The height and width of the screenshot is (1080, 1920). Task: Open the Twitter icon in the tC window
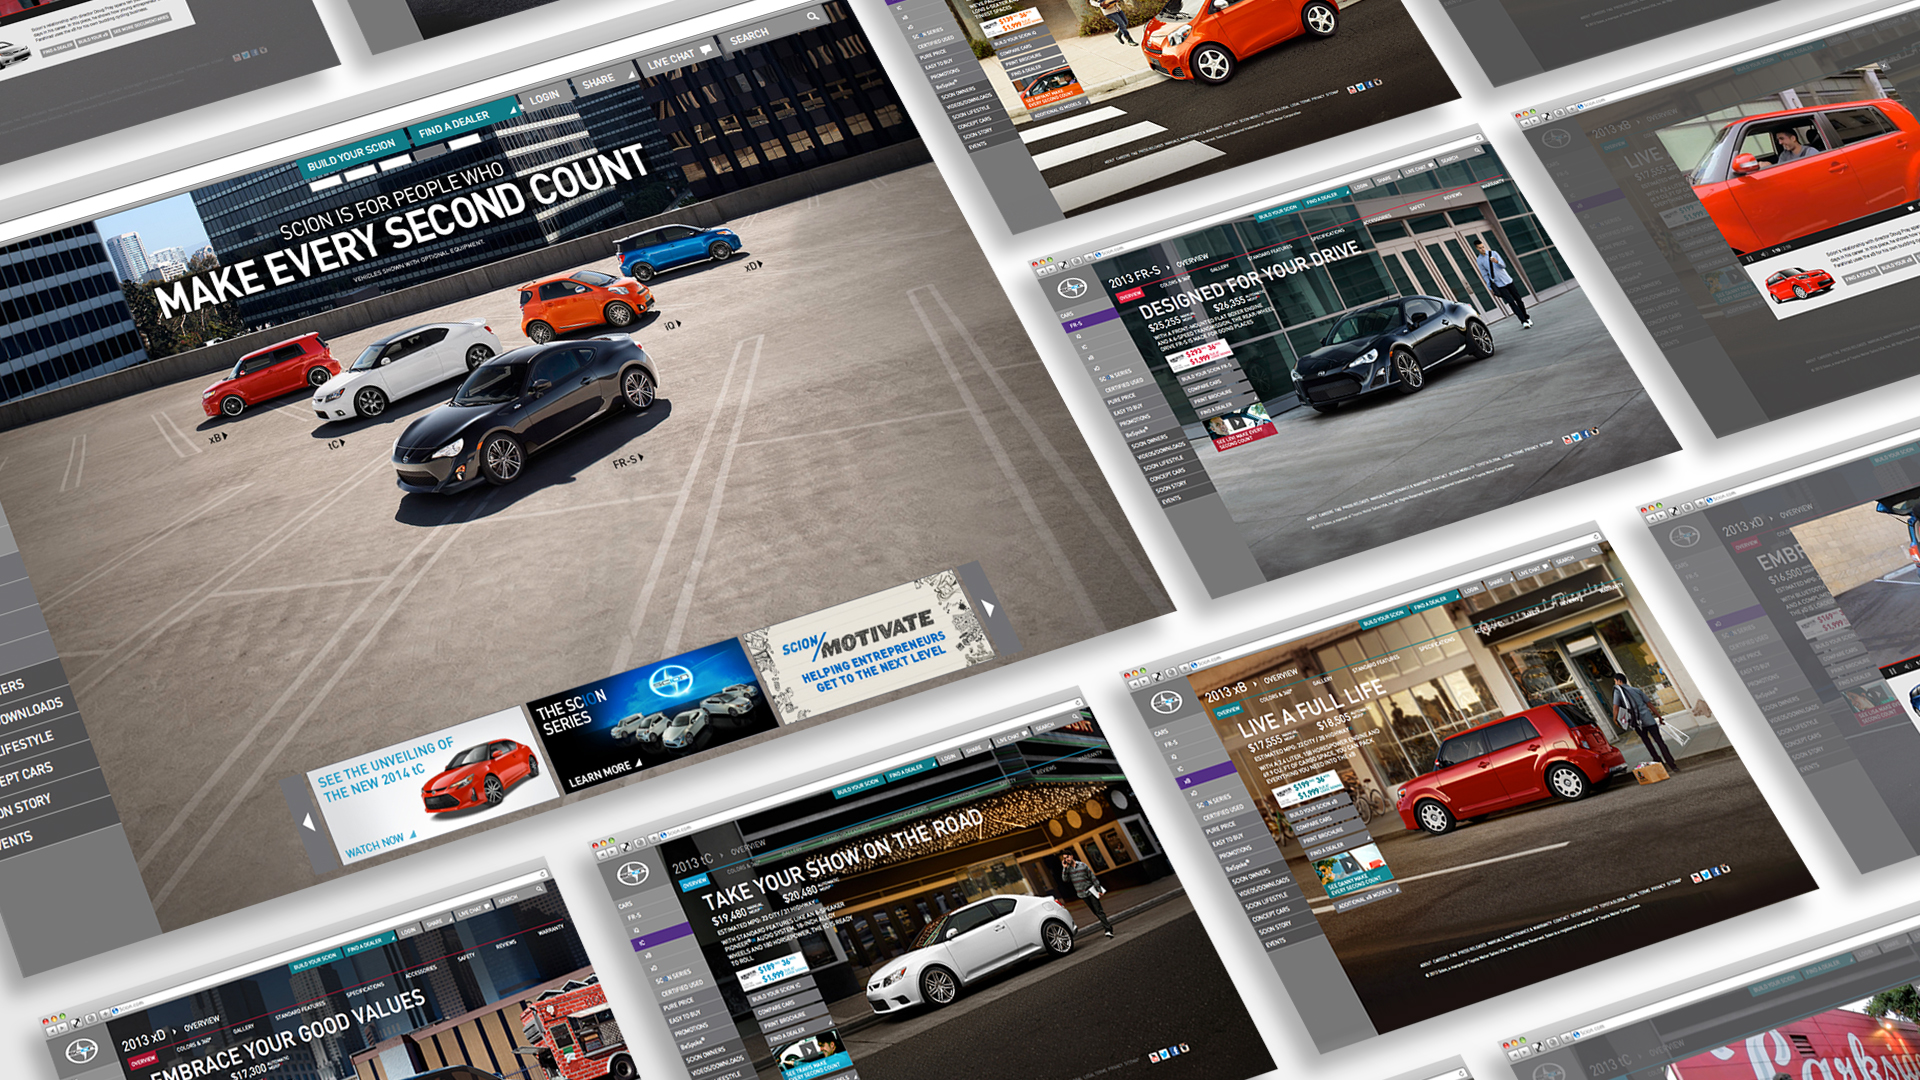point(1164,1054)
